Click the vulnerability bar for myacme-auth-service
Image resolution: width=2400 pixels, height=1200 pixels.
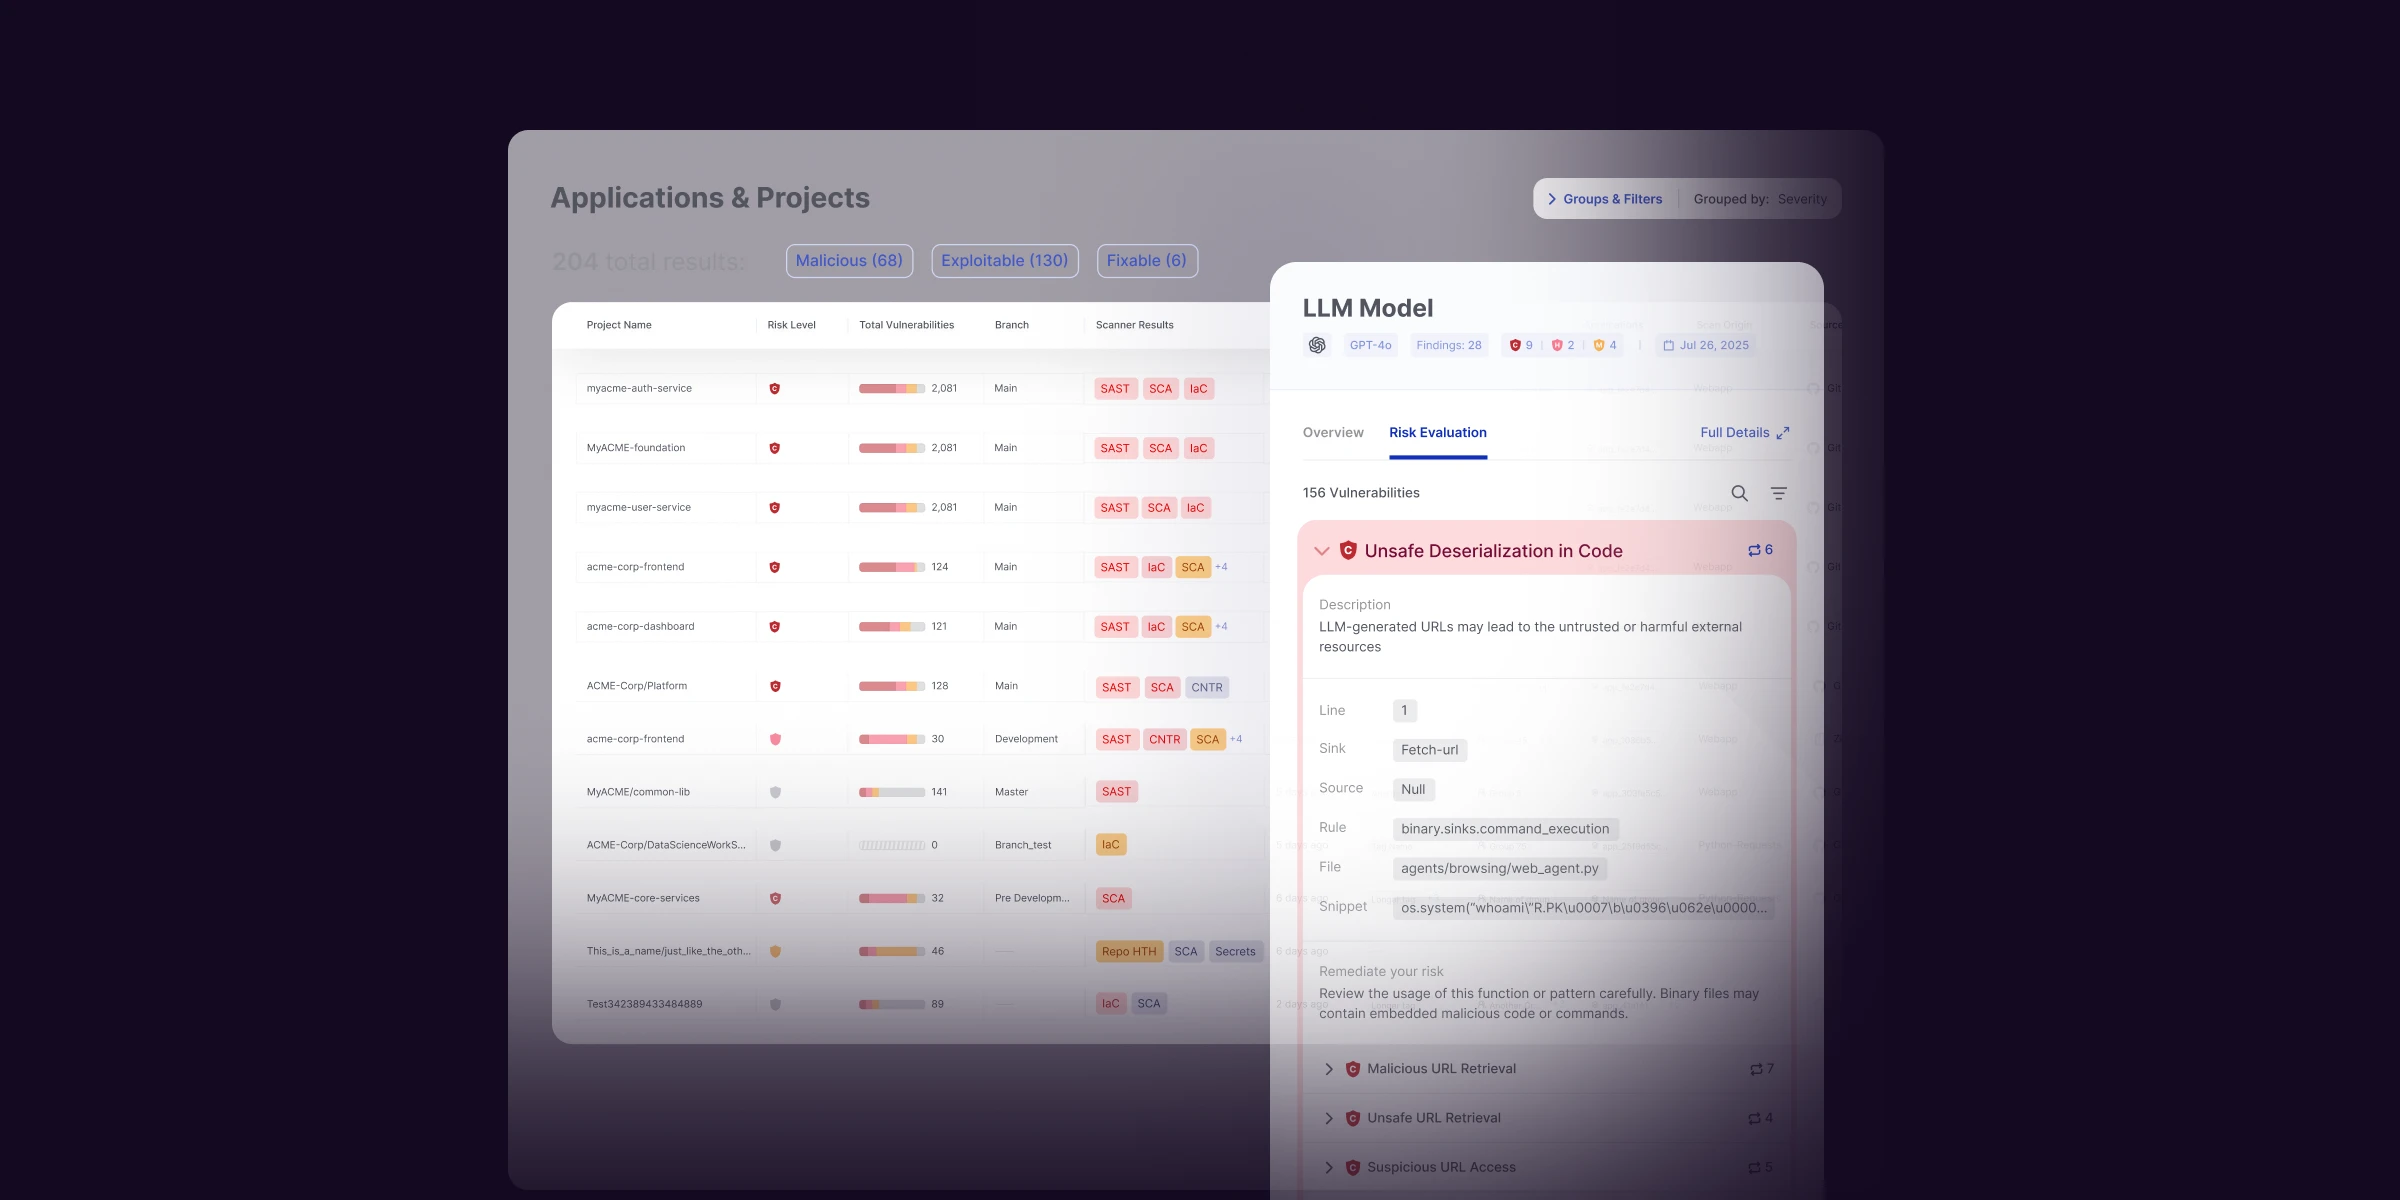tap(892, 389)
